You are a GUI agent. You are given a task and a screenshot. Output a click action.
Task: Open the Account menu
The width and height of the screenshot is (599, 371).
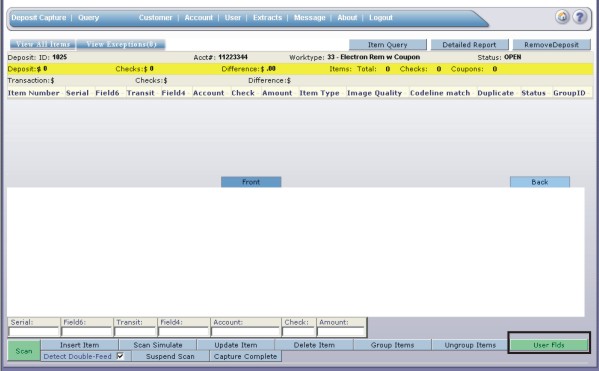coord(199,18)
